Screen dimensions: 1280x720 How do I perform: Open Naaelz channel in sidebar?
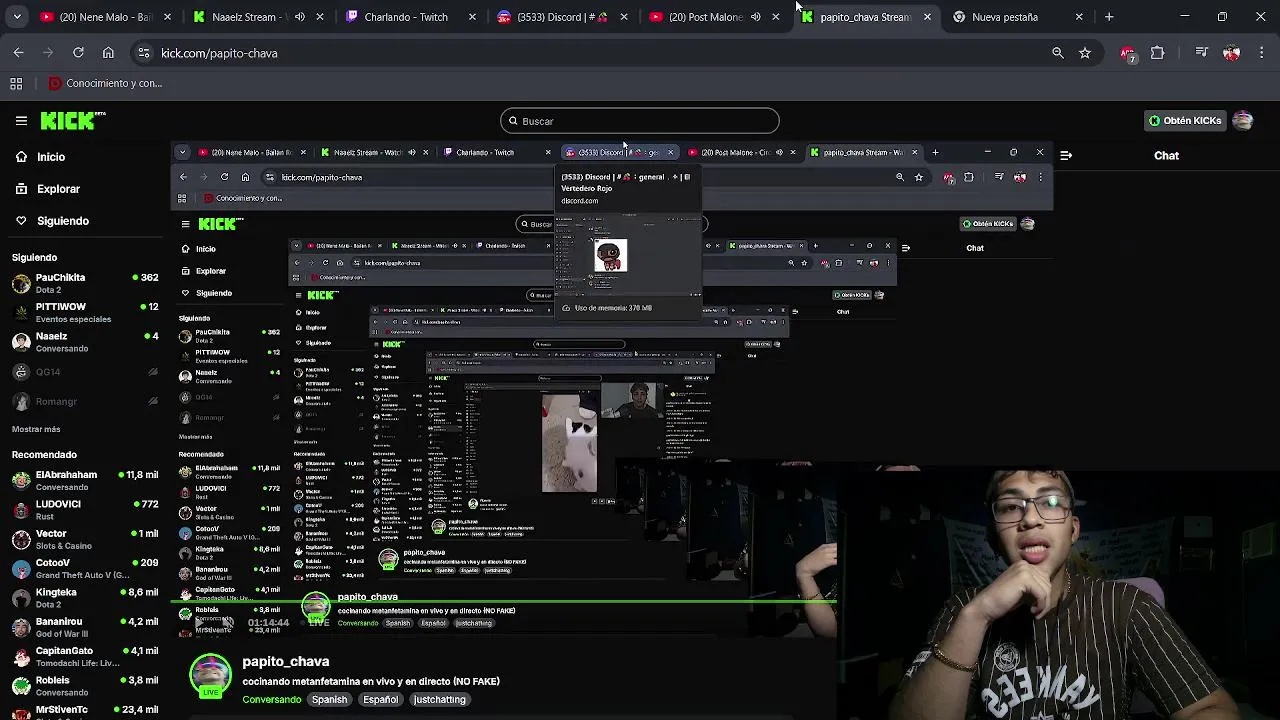pos(85,342)
